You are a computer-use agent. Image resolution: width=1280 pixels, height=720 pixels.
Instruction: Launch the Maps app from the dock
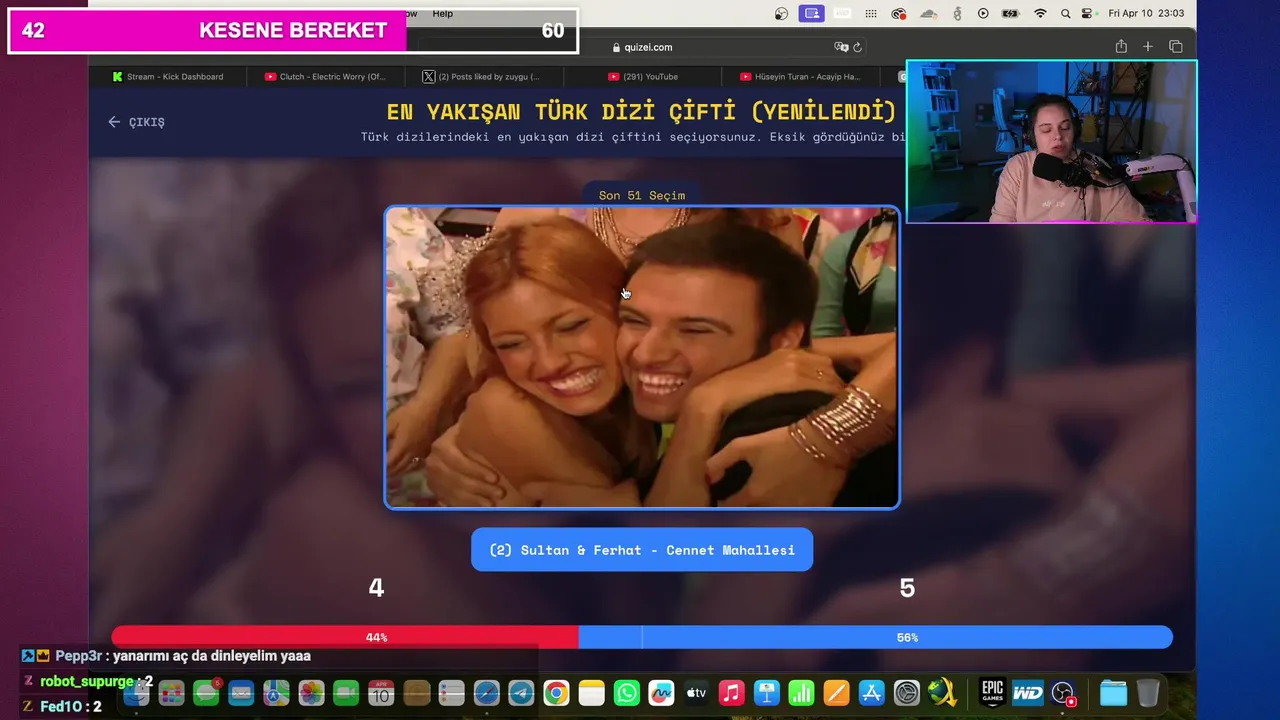[276, 692]
